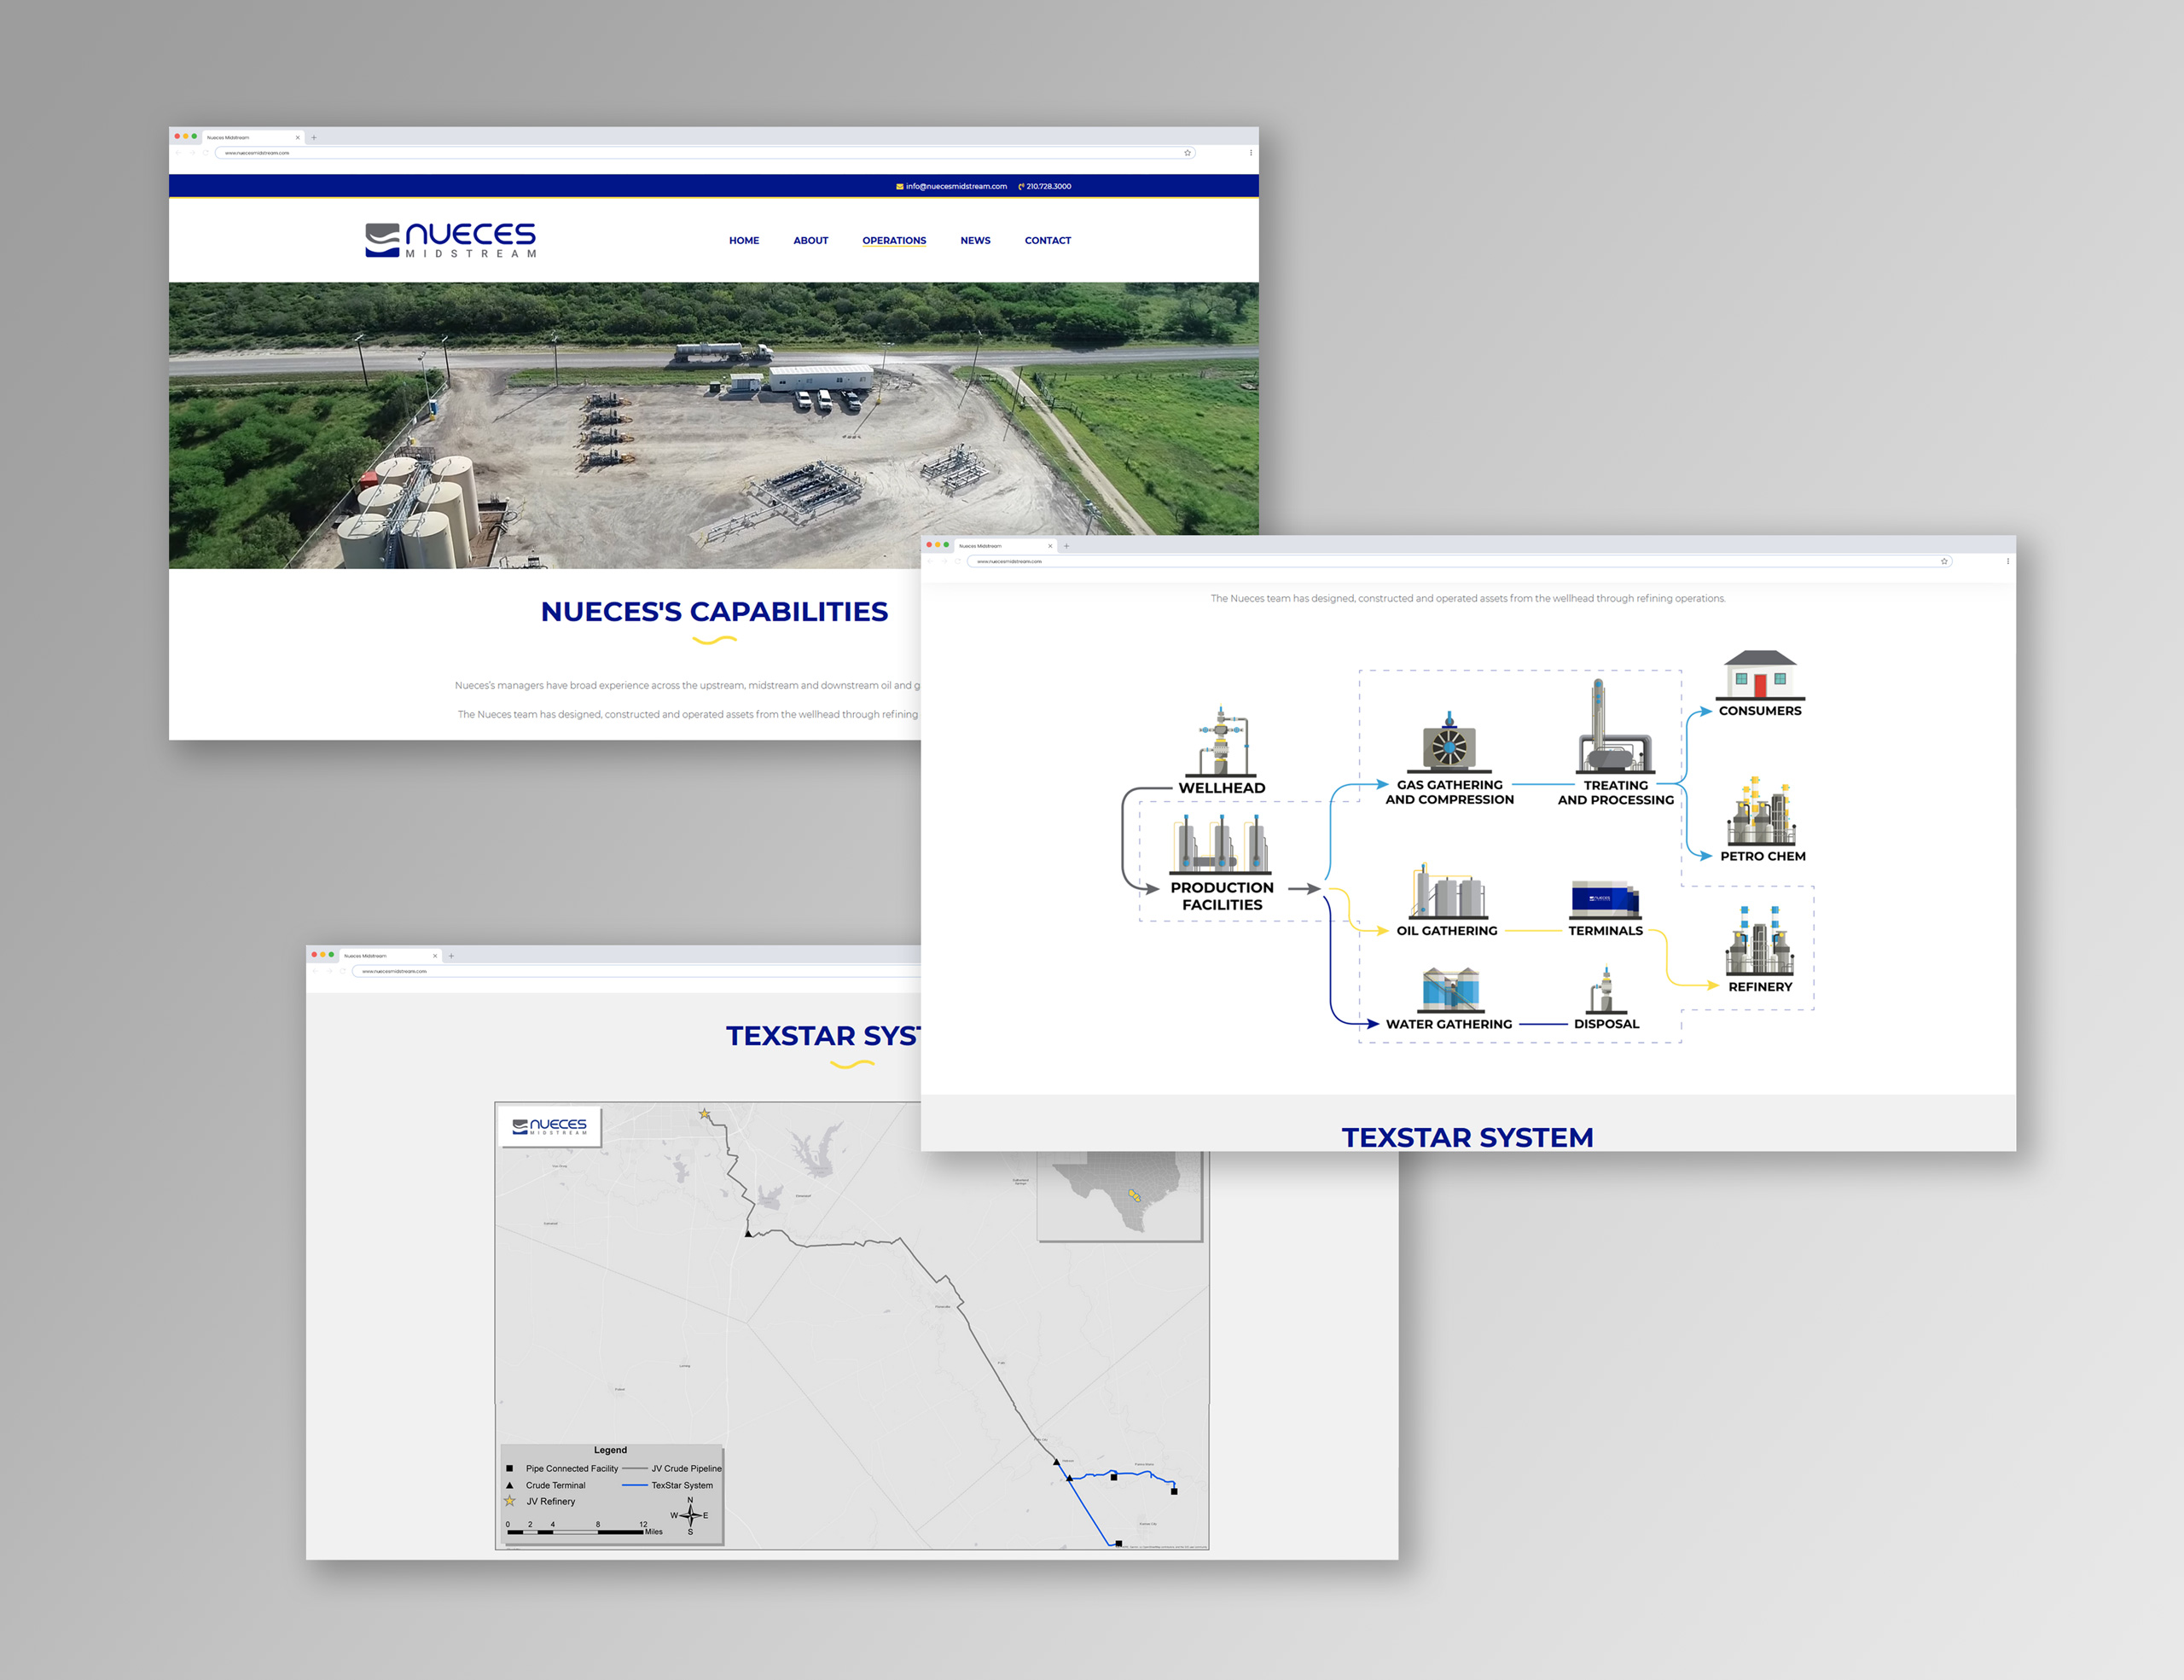Click the TREATING AND PROCESSING label
This screenshot has height=1680, width=2184.
tap(1615, 793)
